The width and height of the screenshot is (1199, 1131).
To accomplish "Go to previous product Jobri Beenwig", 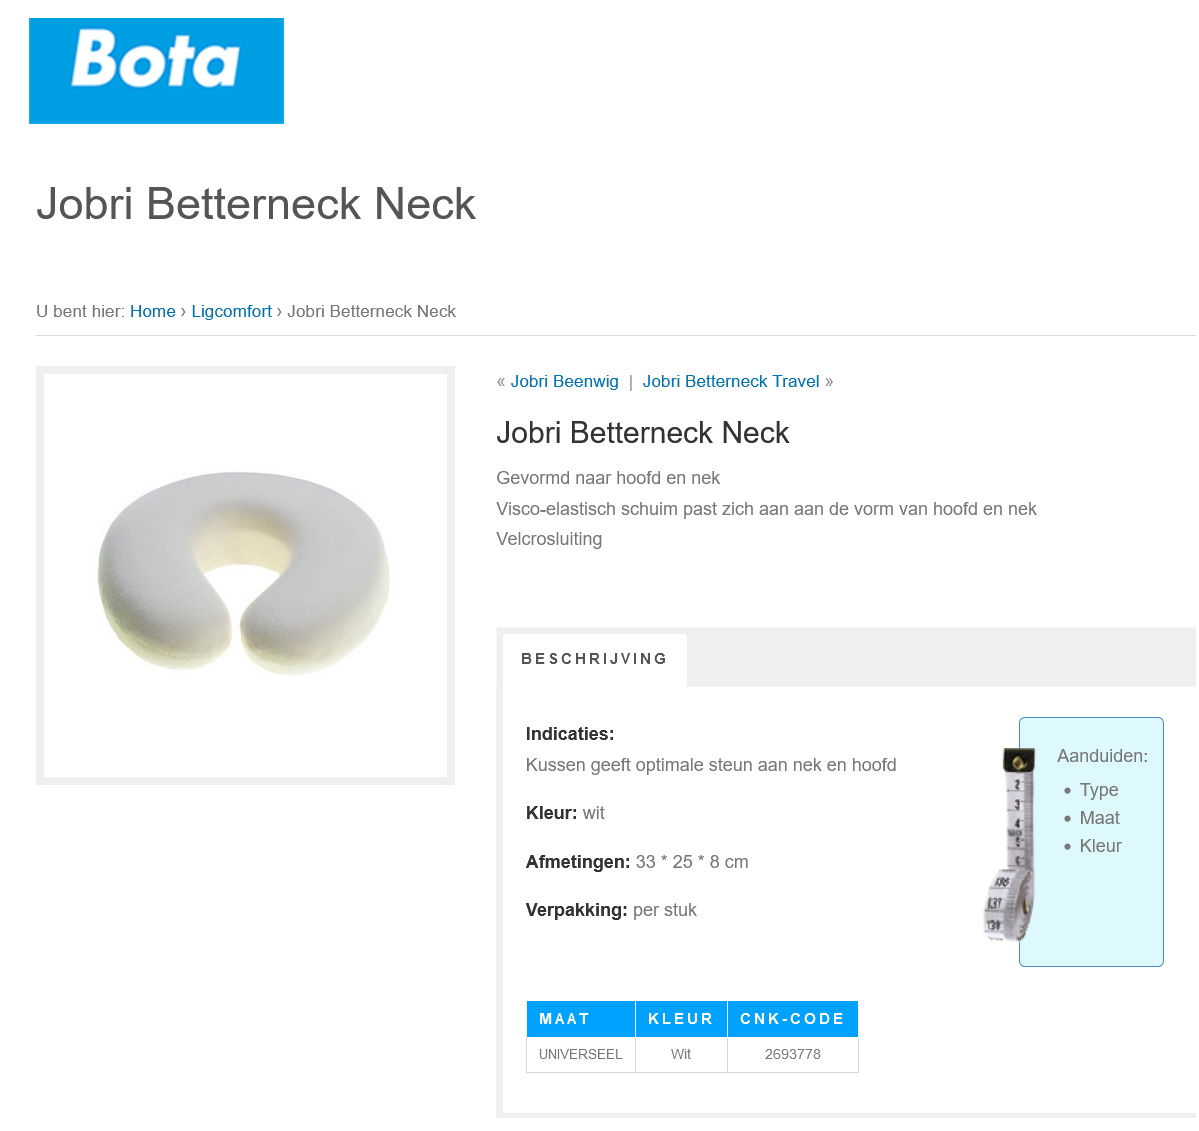I will 564,381.
